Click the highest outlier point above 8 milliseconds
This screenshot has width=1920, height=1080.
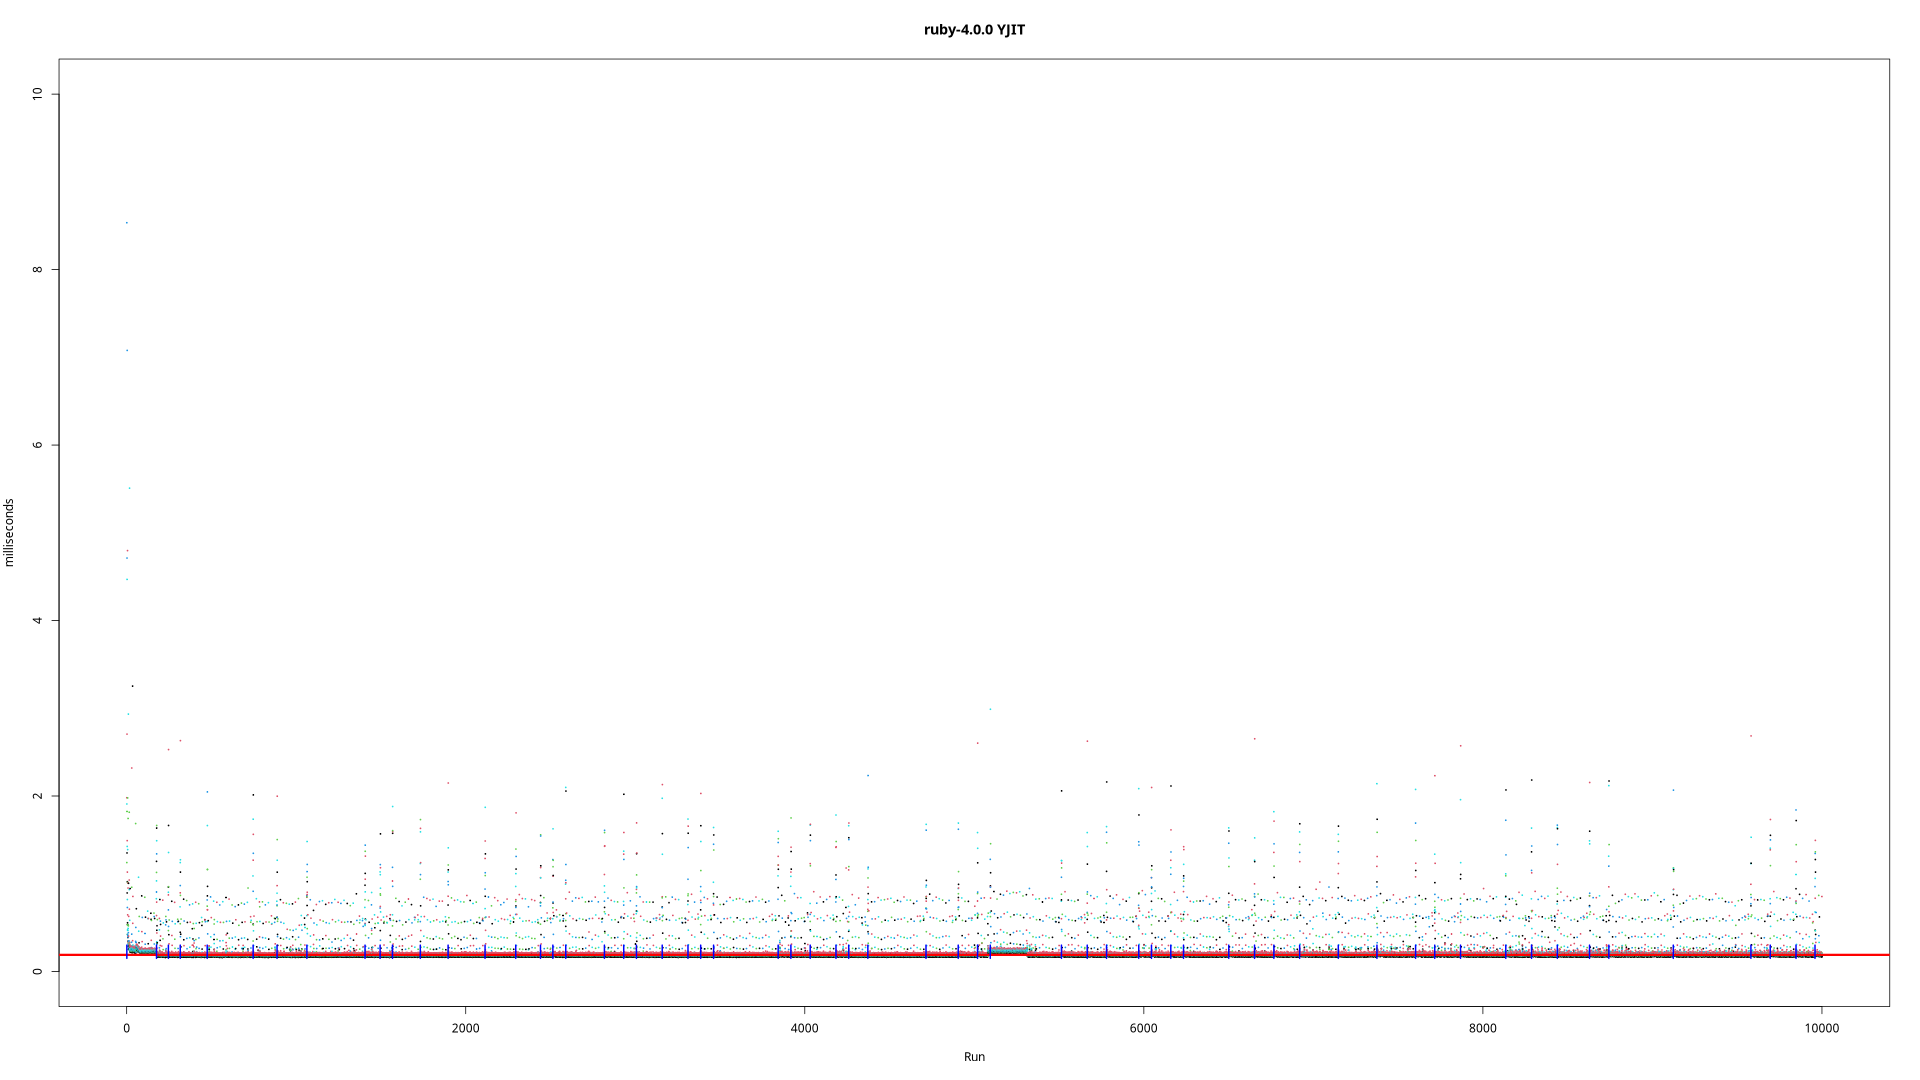126,222
